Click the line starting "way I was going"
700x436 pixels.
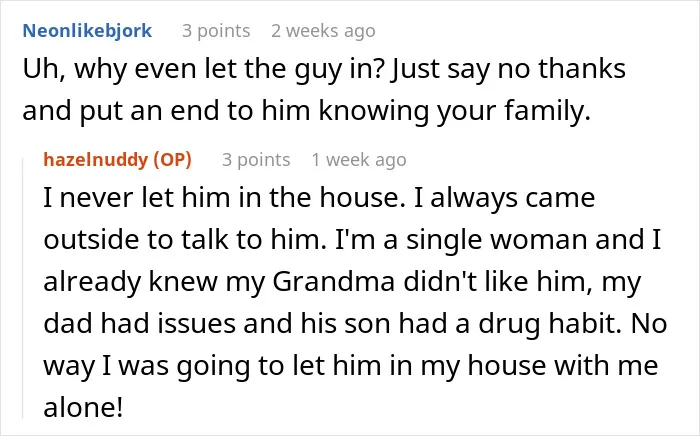coord(351,366)
